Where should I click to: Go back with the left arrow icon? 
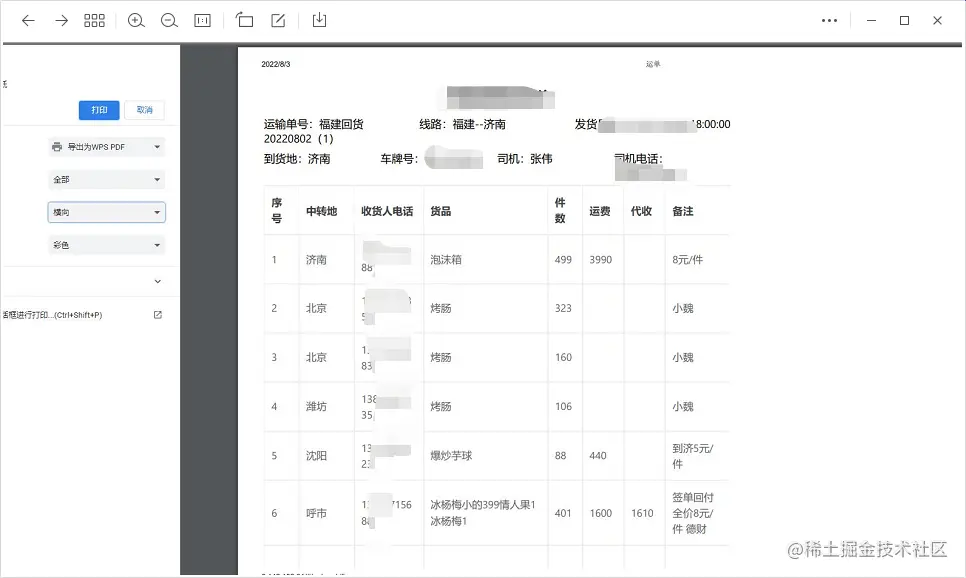(x=28, y=20)
